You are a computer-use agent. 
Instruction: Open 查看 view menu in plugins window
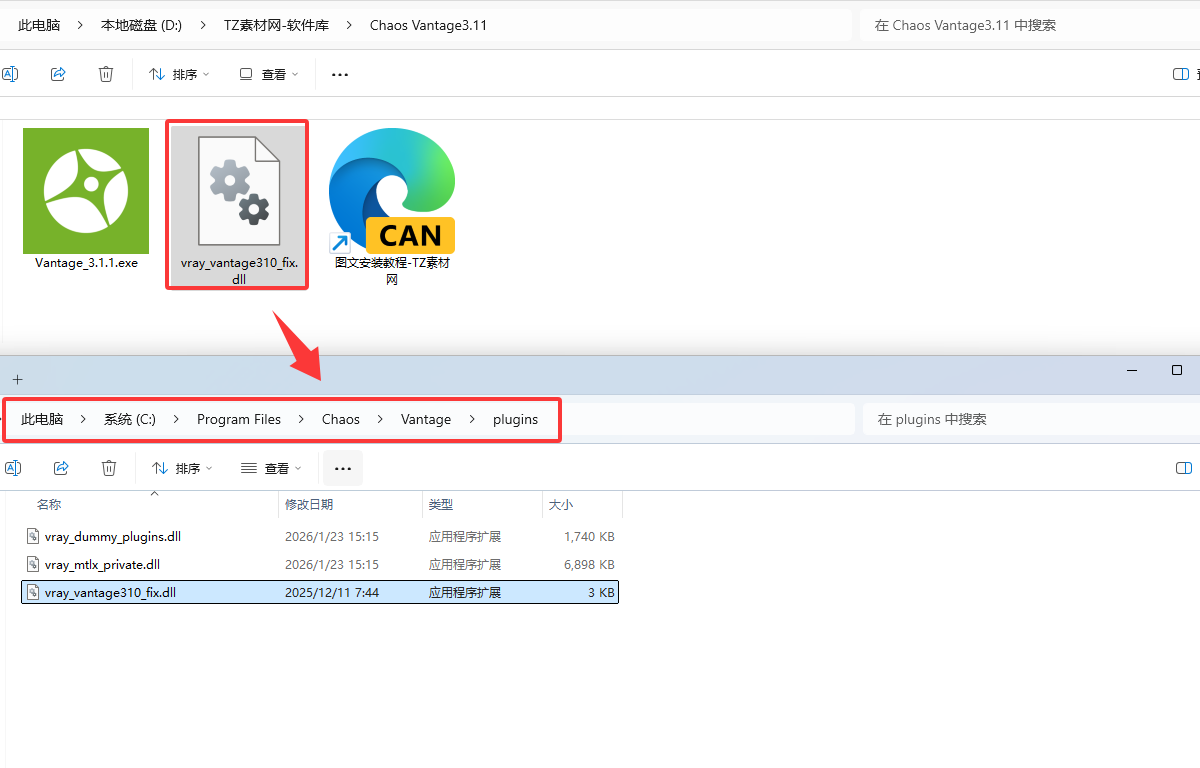pyautogui.click(x=272, y=468)
